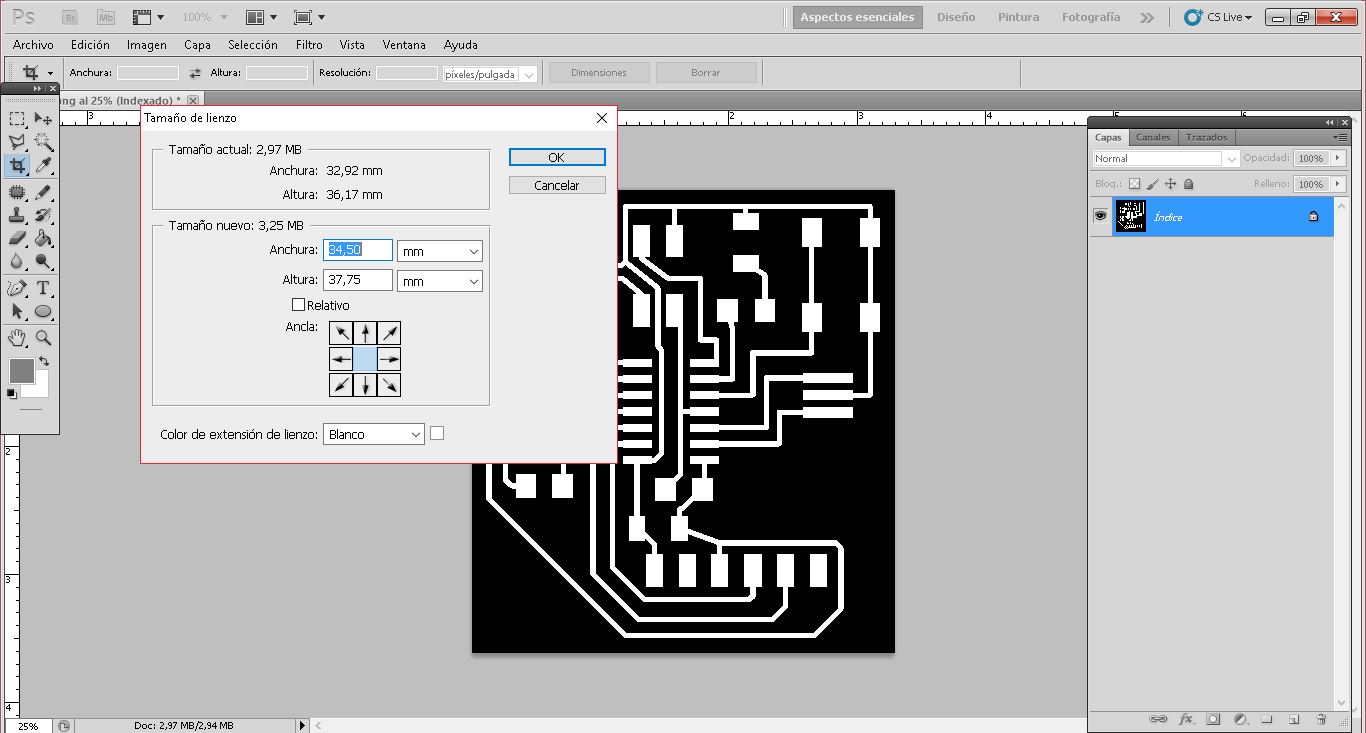Set anchor to bottom-right arrow
1366x733 pixels.
click(x=389, y=385)
